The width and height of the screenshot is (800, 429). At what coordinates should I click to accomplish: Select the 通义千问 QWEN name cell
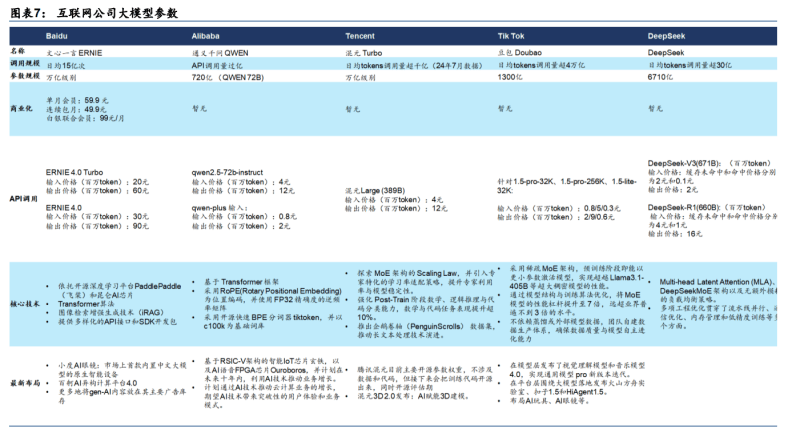(x=220, y=53)
